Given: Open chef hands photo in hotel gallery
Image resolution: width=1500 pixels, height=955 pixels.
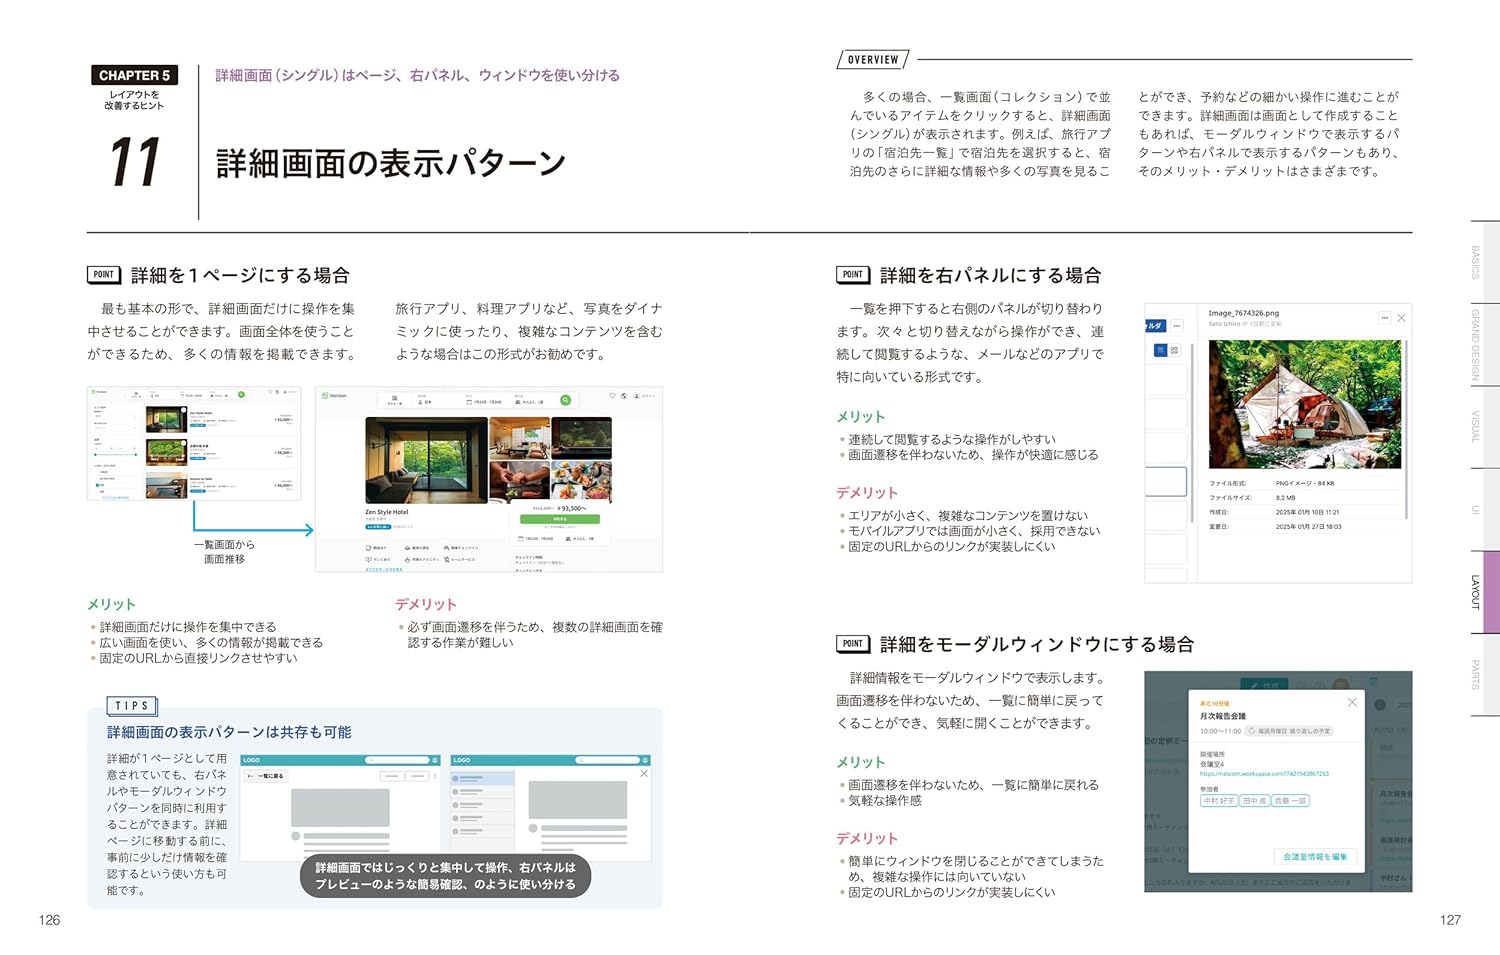Looking at the screenshot, I should pyautogui.click(x=519, y=480).
